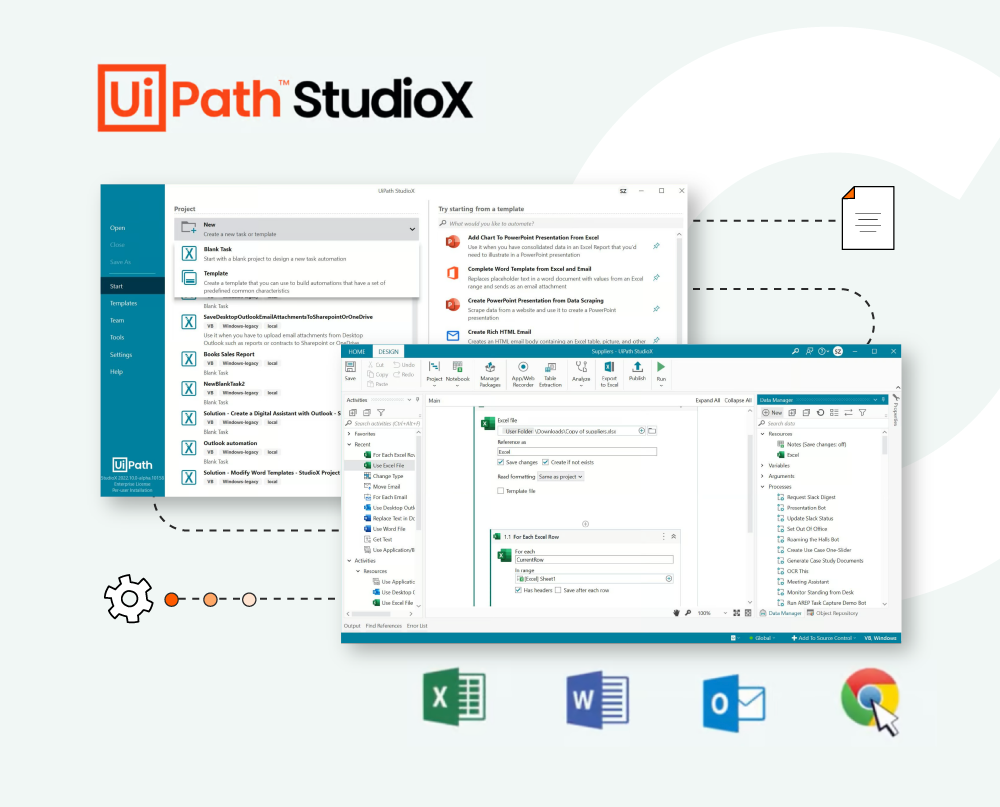Browse for Excel file with folder icon
Image resolution: width=1000 pixels, height=807 pixels.
click(x=652, y=431)
